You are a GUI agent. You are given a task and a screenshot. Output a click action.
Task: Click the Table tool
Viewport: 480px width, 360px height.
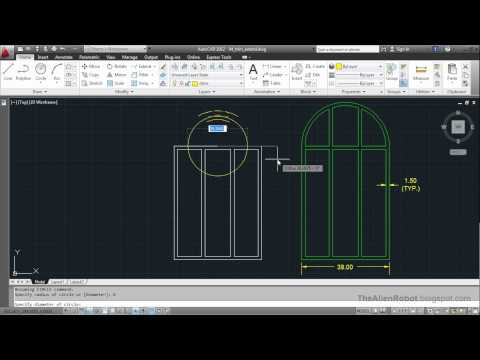point(272,83)
